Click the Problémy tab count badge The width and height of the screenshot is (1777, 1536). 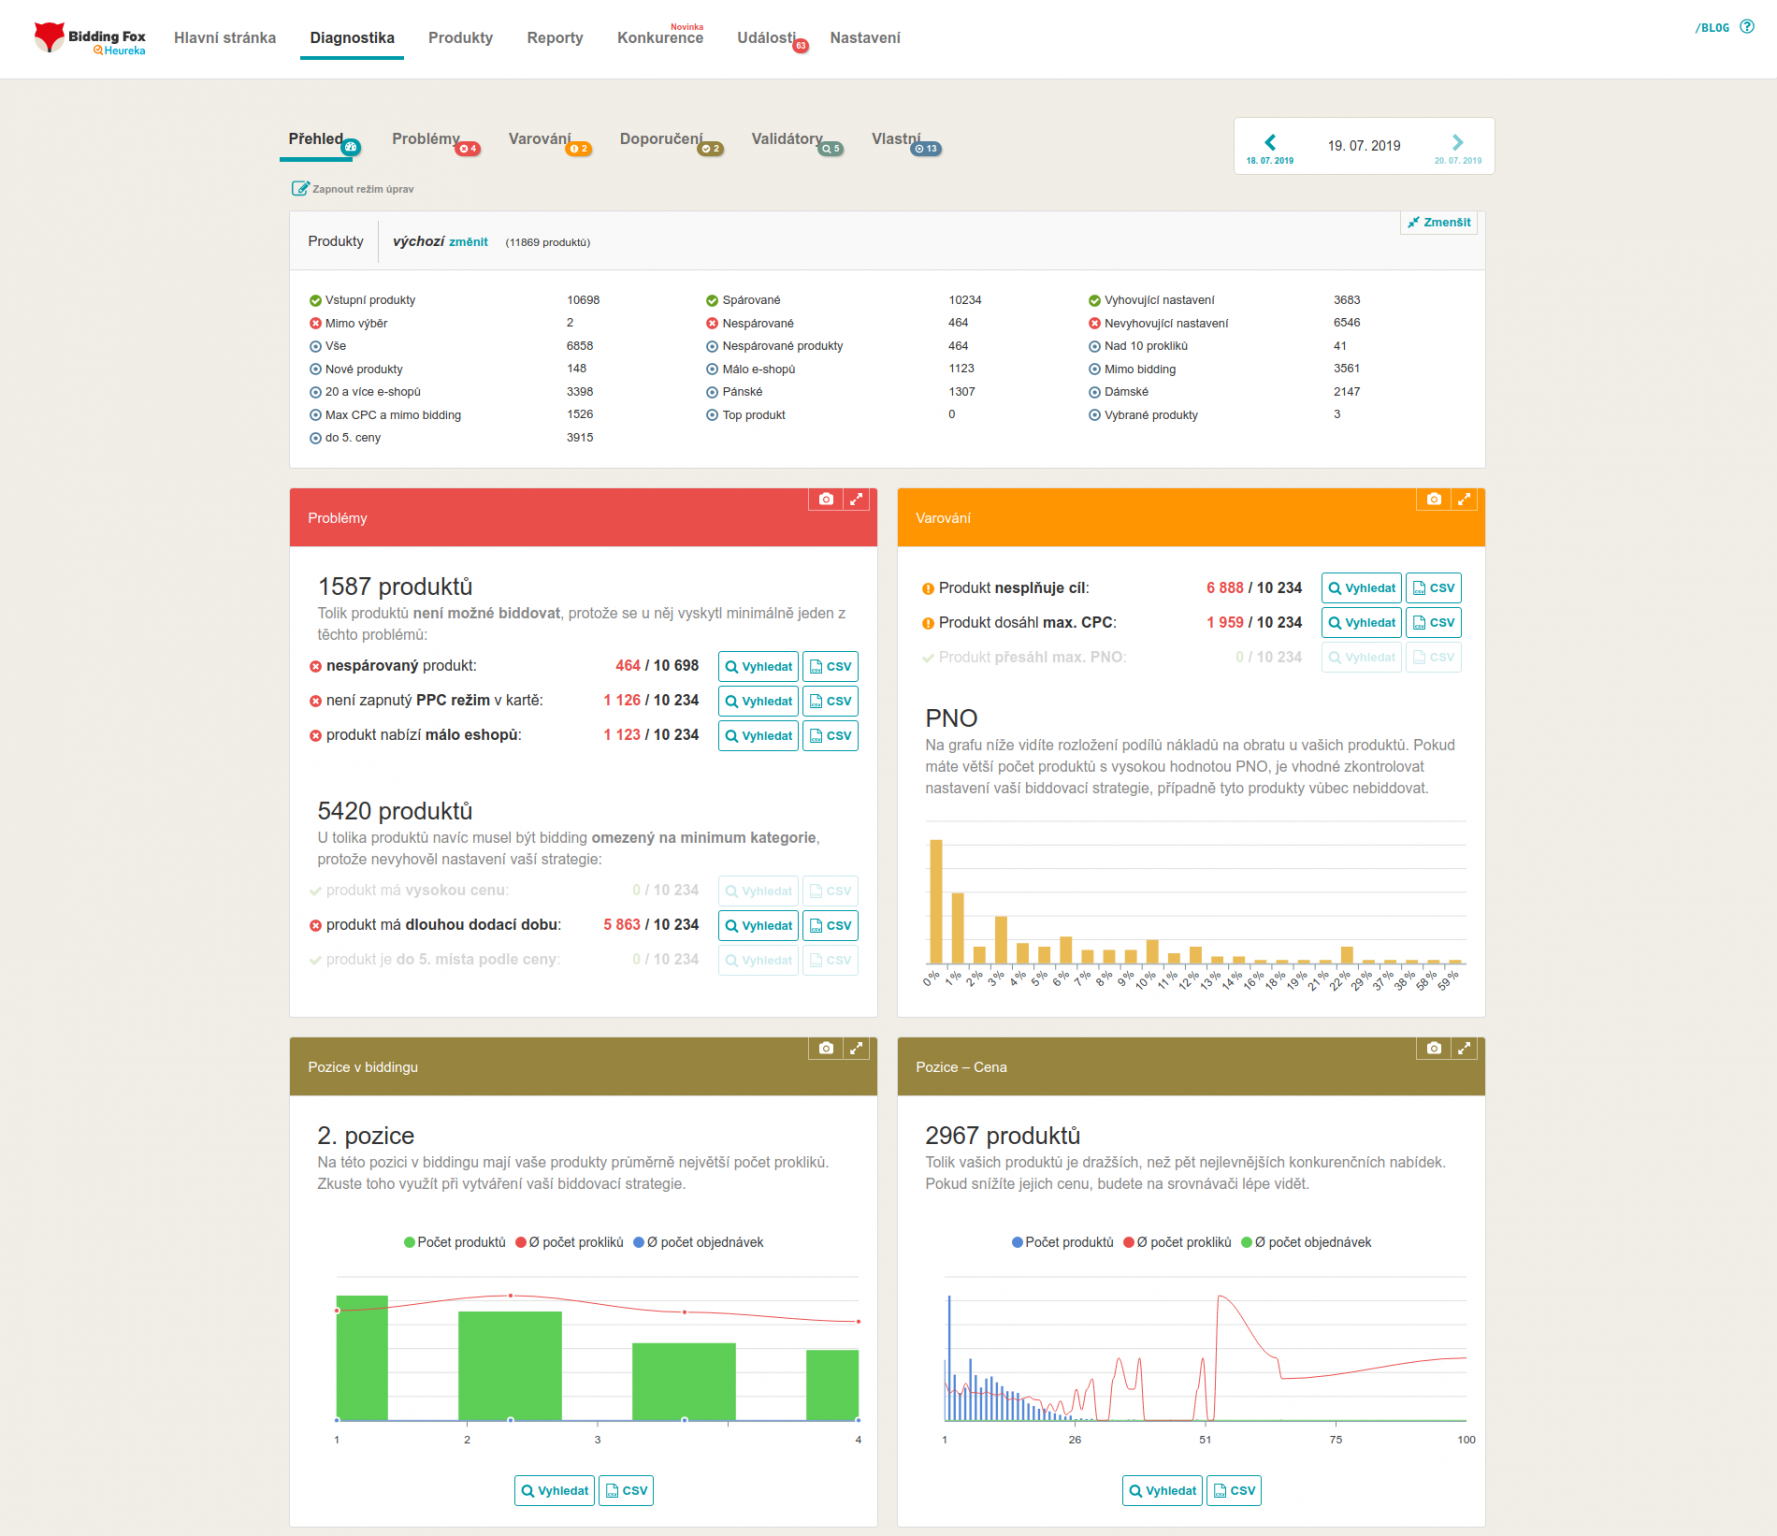[467, 149]
